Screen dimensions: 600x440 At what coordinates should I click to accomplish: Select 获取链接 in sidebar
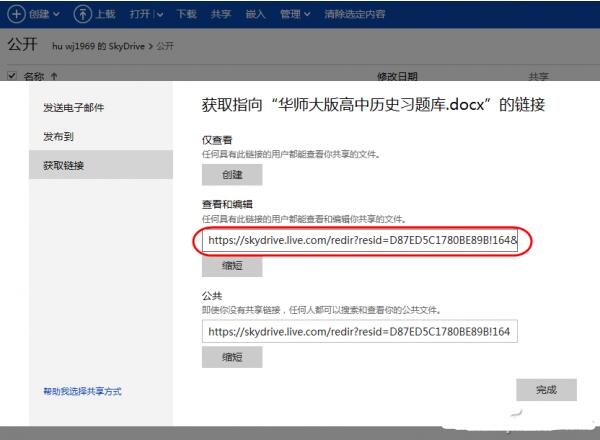[101, 165]
